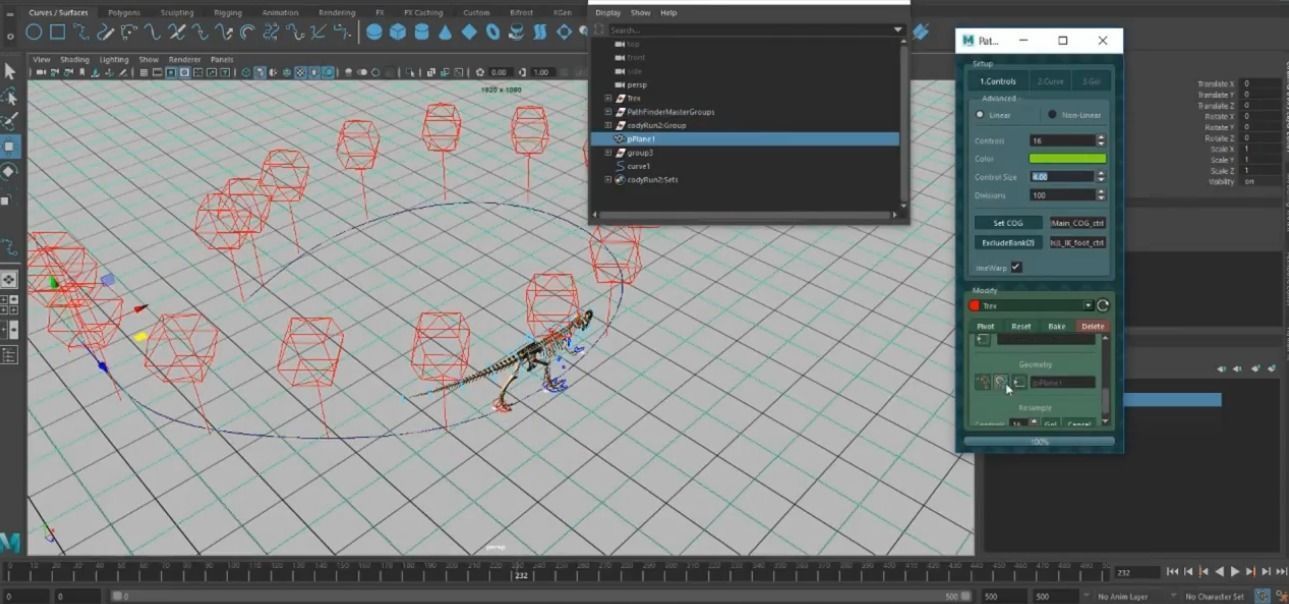Expand group3 in outliner
Screen dimensions: 1289x604
608,153
